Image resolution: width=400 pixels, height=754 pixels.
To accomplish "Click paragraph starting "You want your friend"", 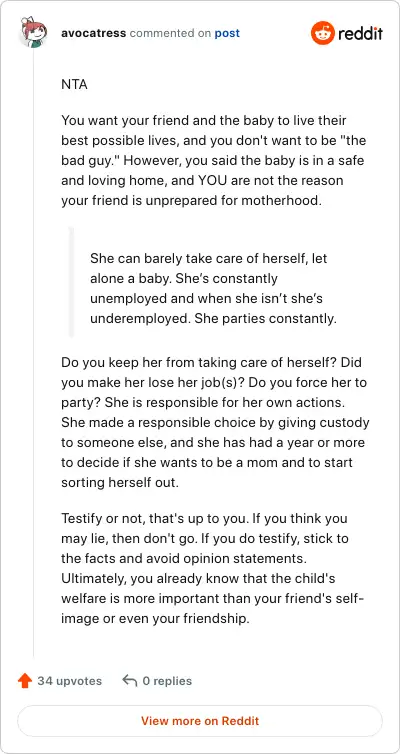I will tap(213, 161).
